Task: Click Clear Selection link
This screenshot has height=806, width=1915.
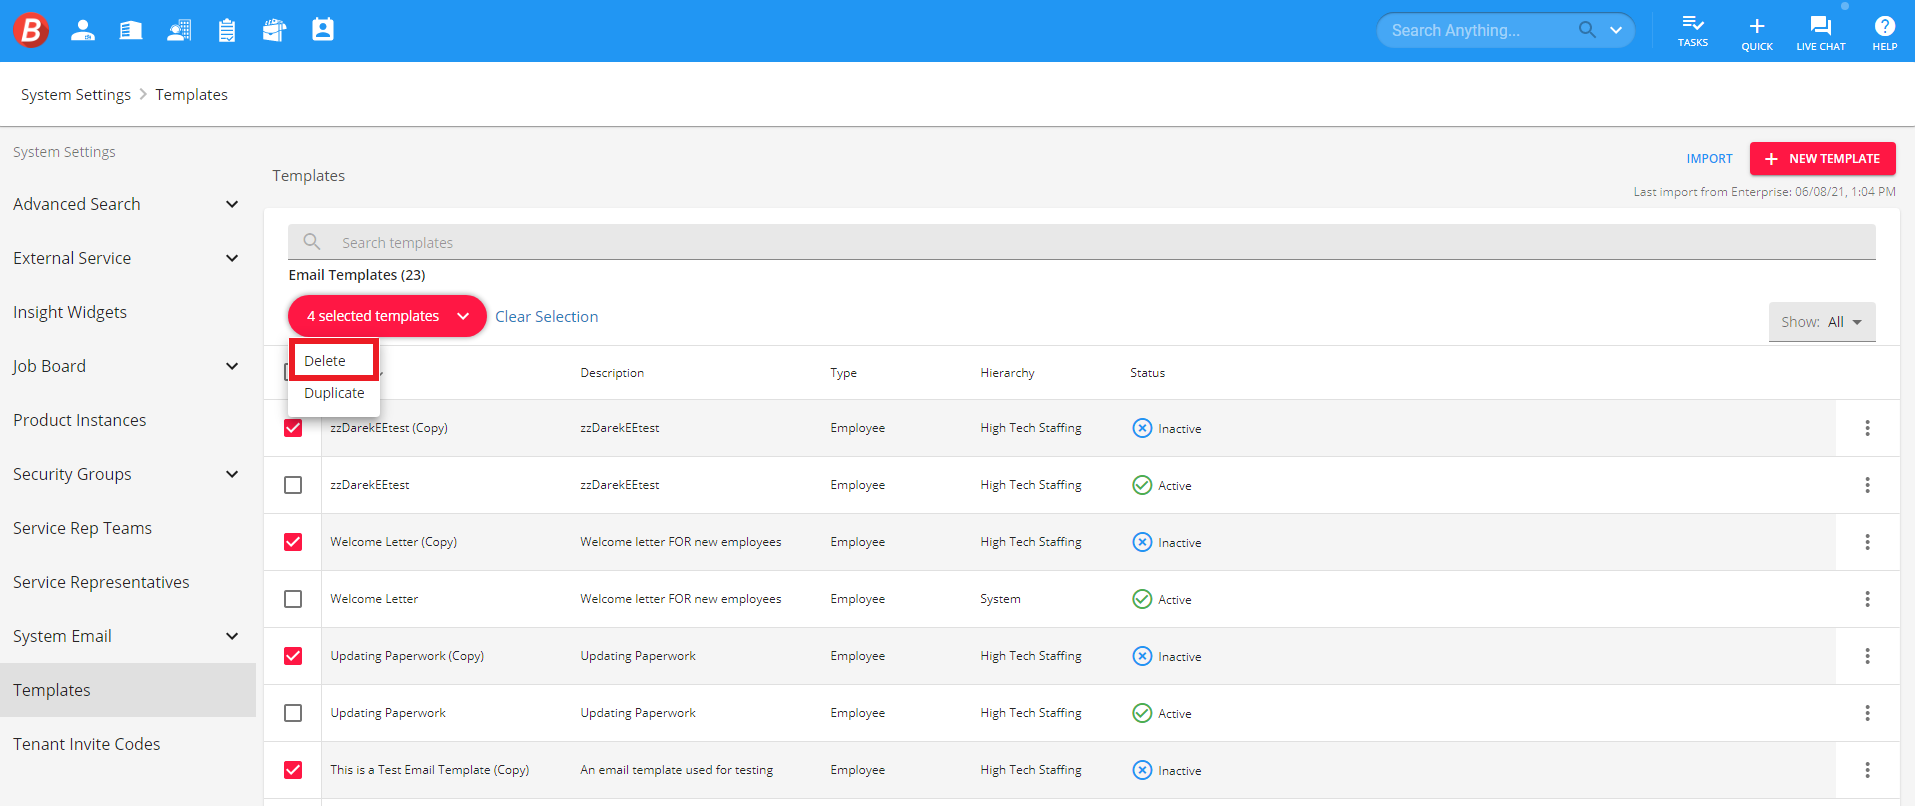Action: click(546, 316)
